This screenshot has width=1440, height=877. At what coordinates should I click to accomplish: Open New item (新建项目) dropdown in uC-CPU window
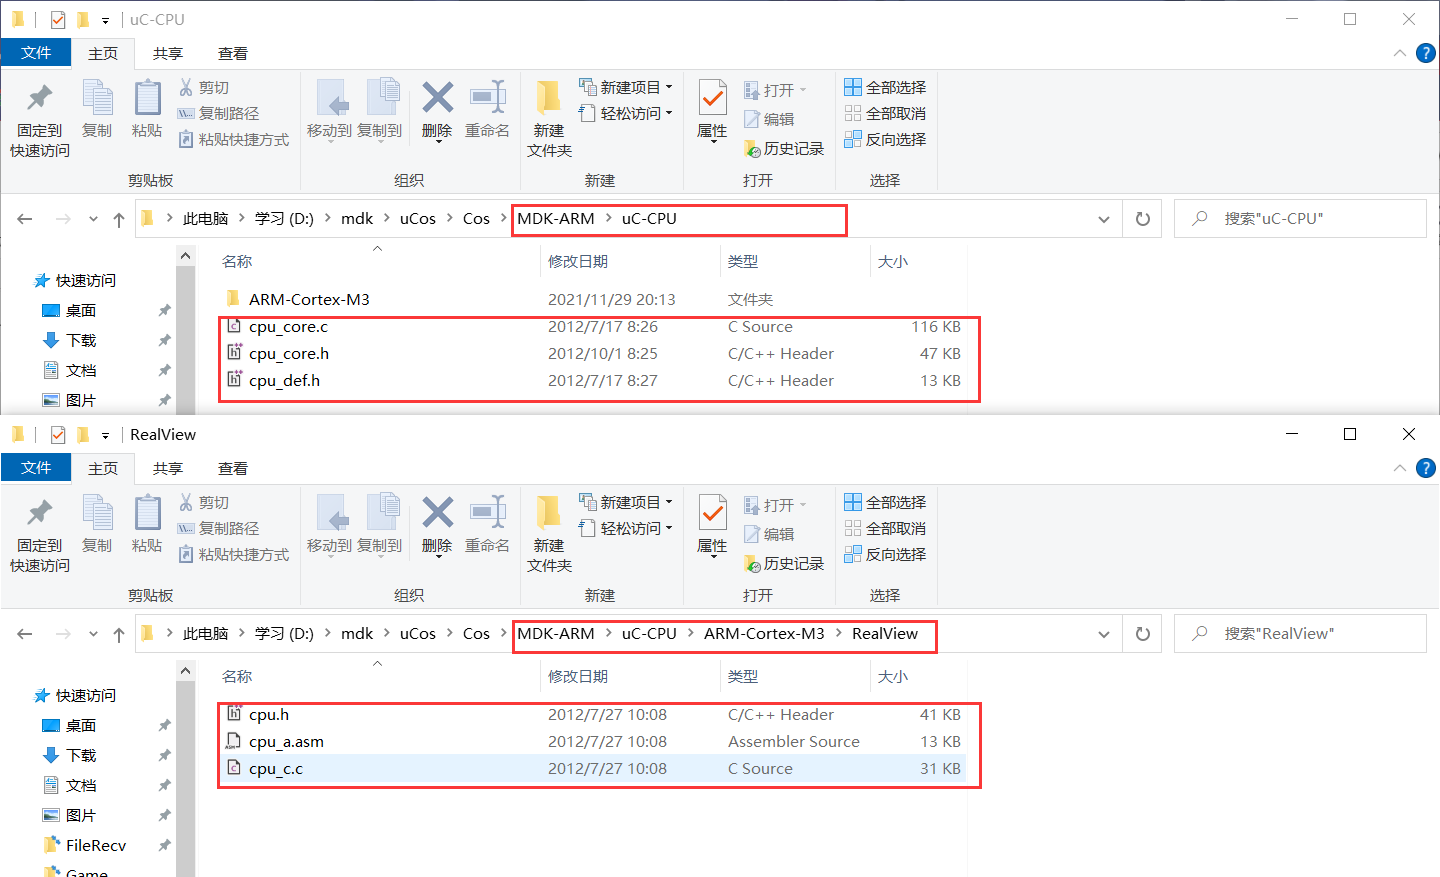pyautogui.click(x=627, y=88)
